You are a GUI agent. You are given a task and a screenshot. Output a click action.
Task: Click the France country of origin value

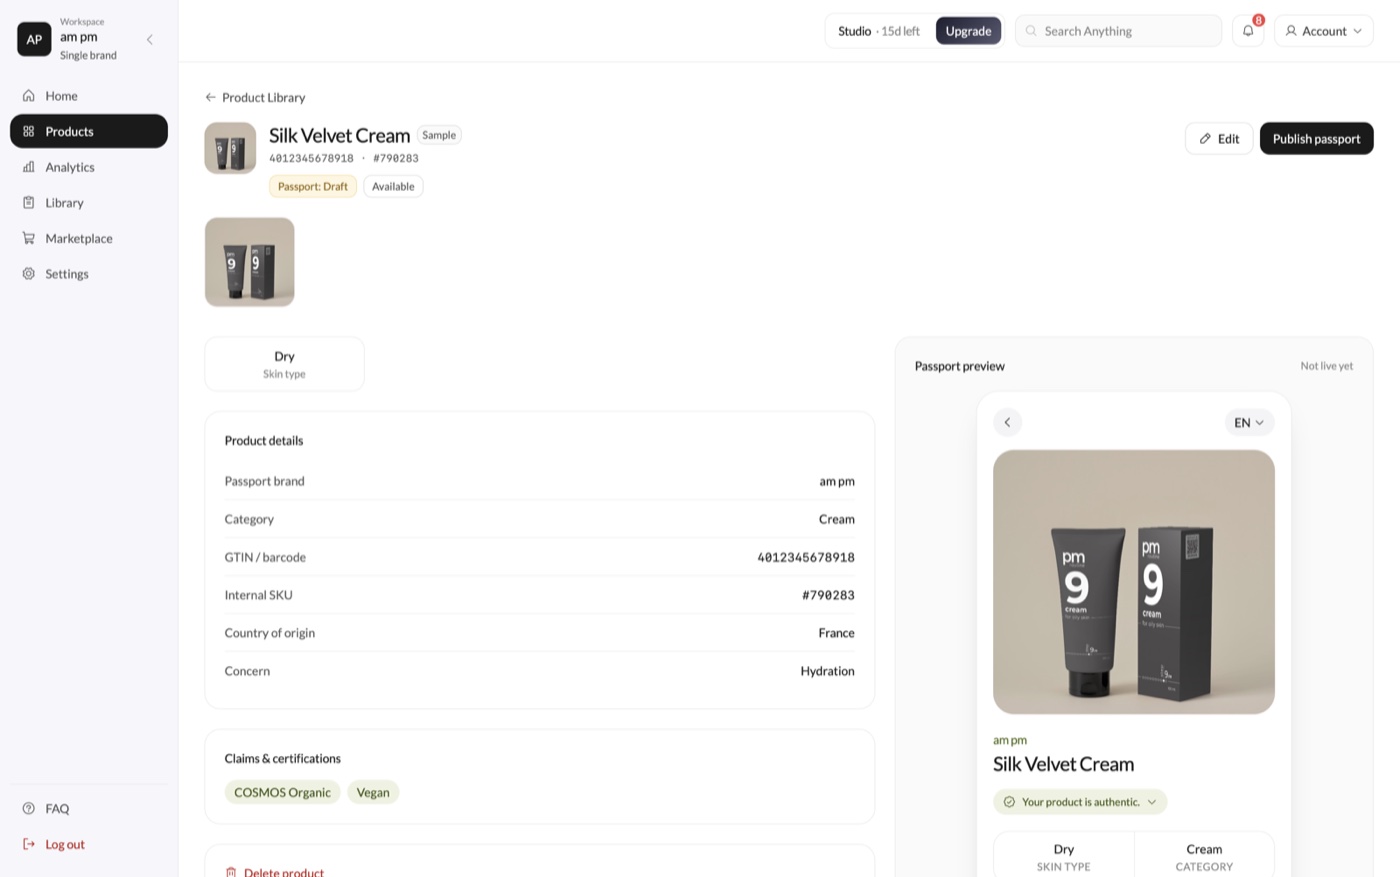[836, 633]
